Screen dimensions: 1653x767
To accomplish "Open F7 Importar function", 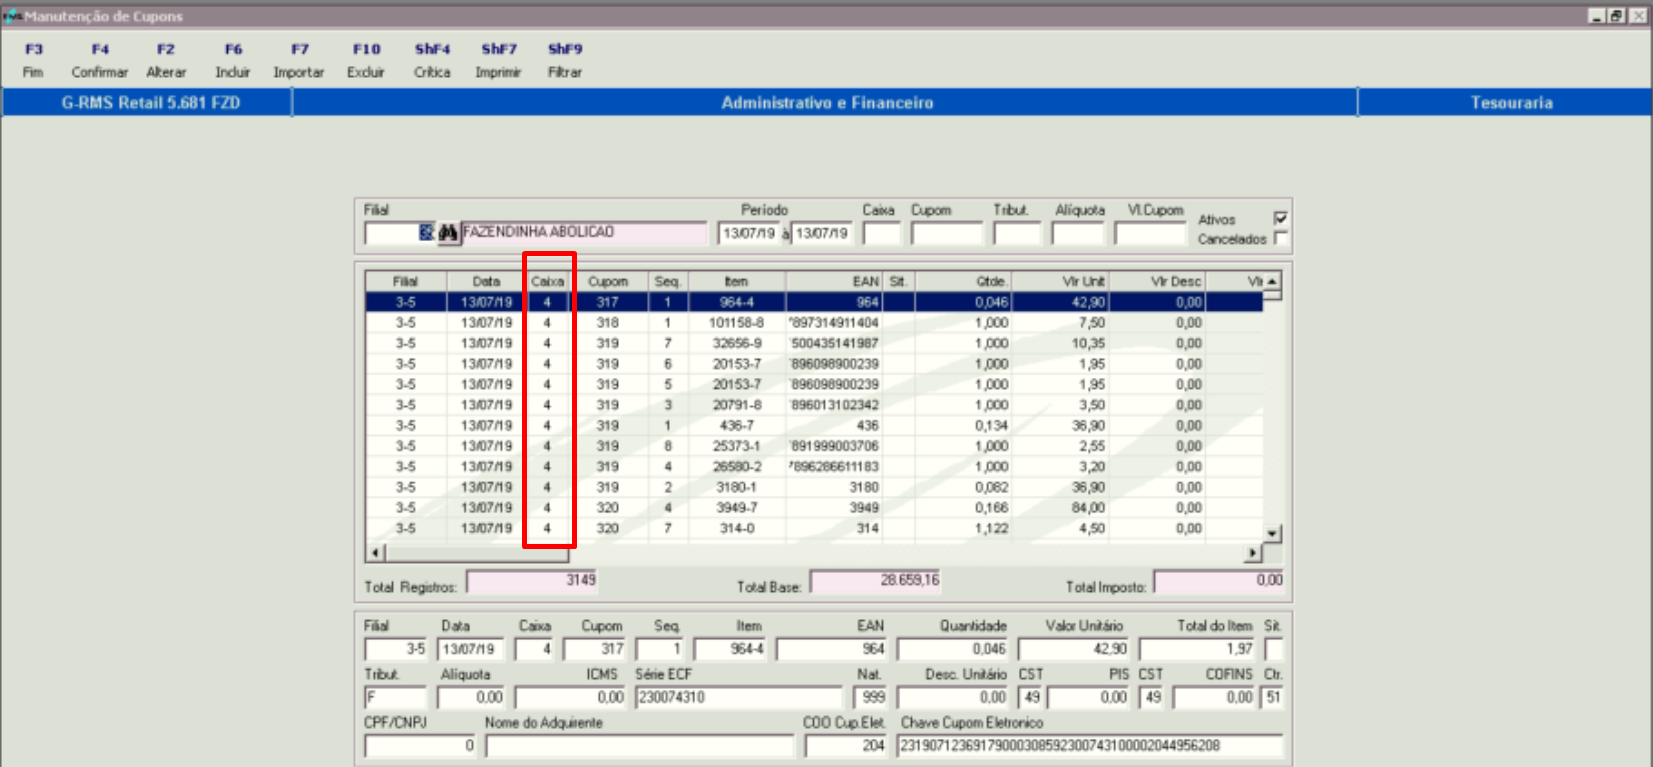I will [299, 60].
